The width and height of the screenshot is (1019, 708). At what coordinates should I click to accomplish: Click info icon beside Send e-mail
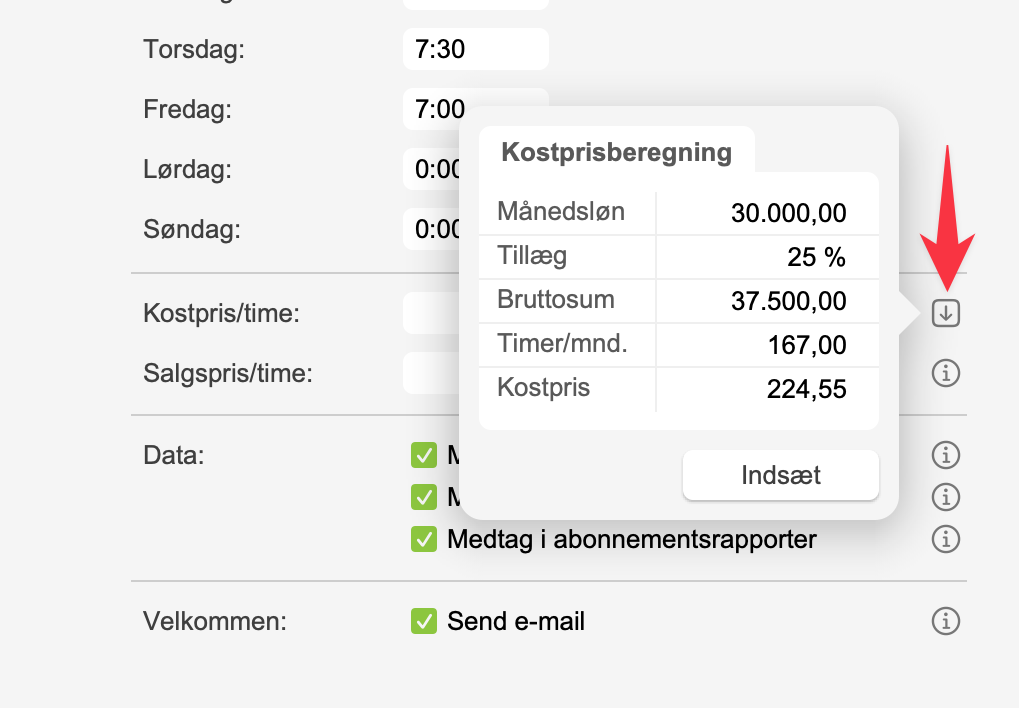(x=945, y=621)
